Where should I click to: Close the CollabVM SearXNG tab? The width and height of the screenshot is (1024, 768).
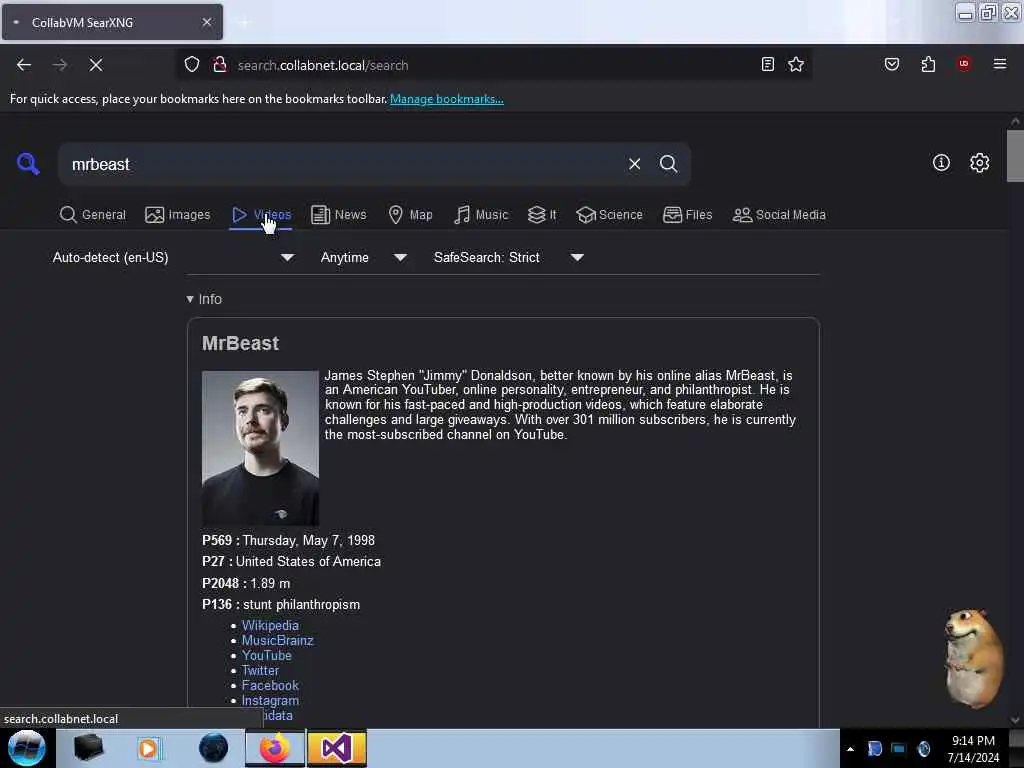(x=207, y=22)
